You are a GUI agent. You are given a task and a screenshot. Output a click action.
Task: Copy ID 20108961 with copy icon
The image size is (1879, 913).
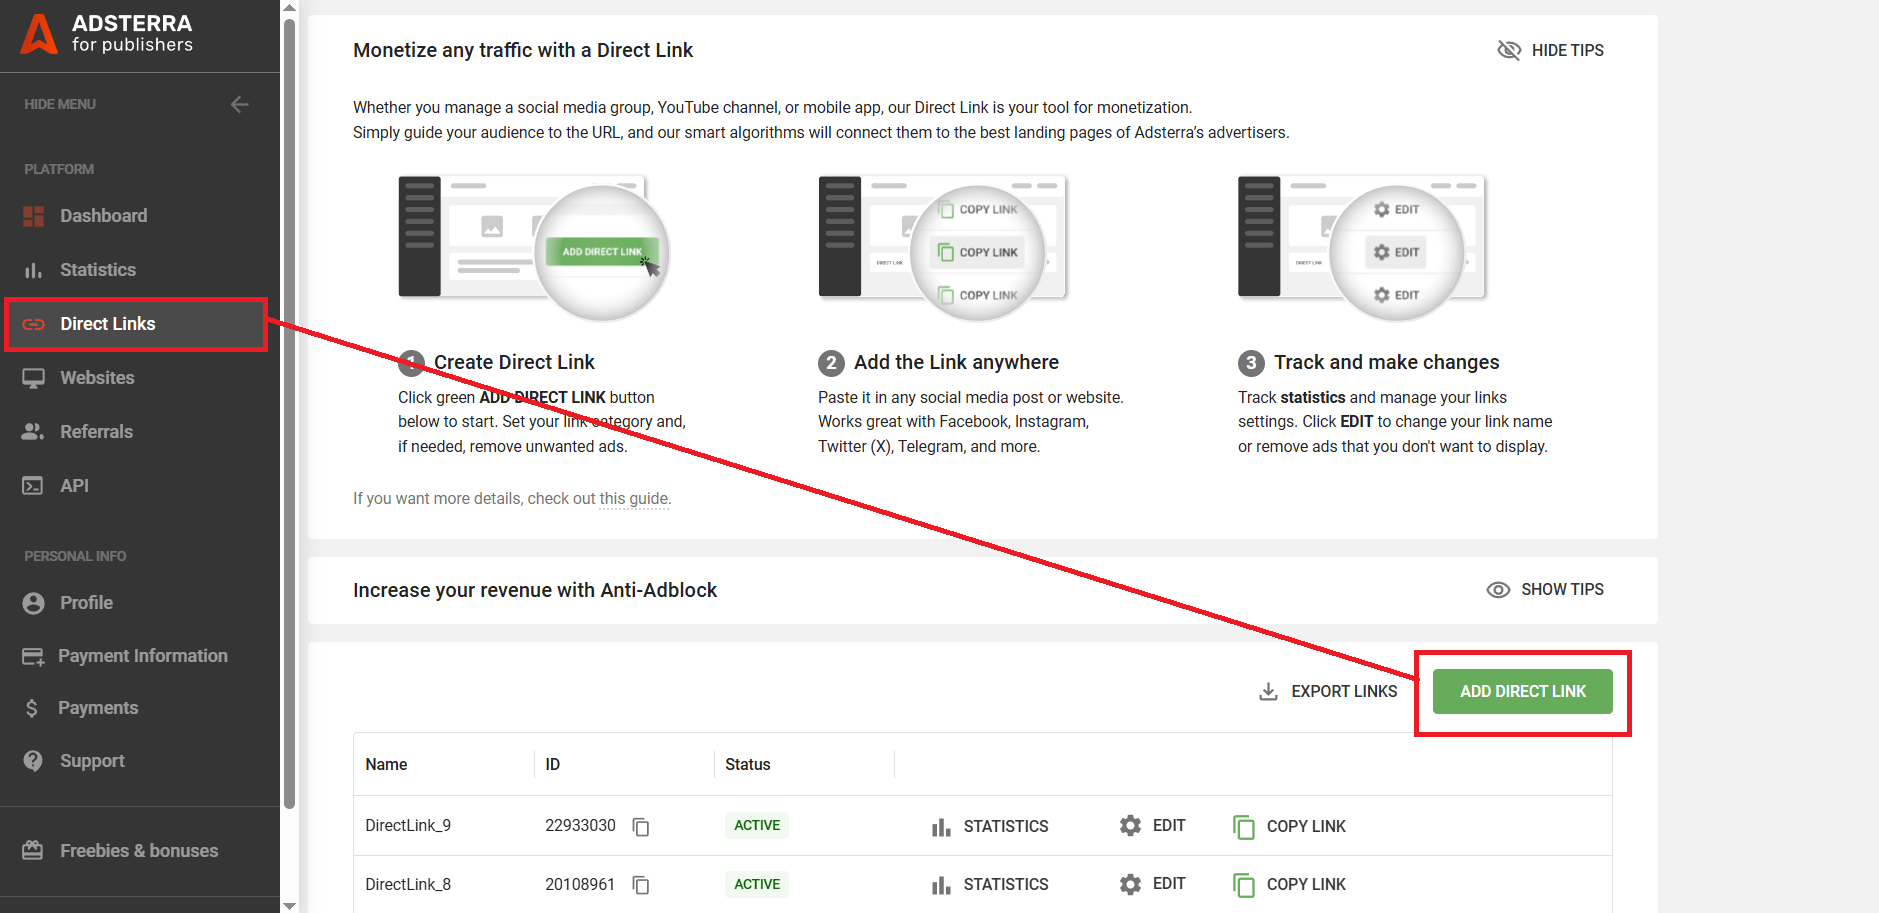click(641, 885)
